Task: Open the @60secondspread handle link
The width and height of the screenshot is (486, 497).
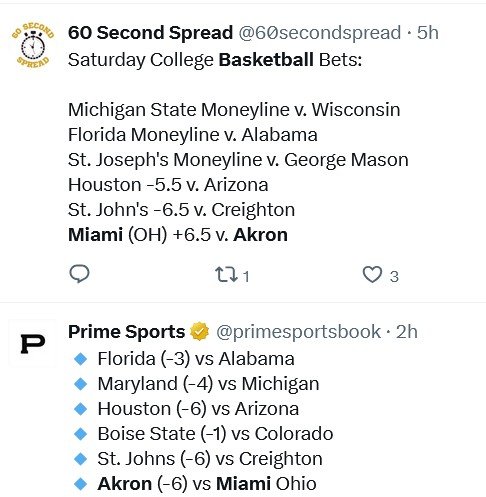Action: (x=320, y=33)
